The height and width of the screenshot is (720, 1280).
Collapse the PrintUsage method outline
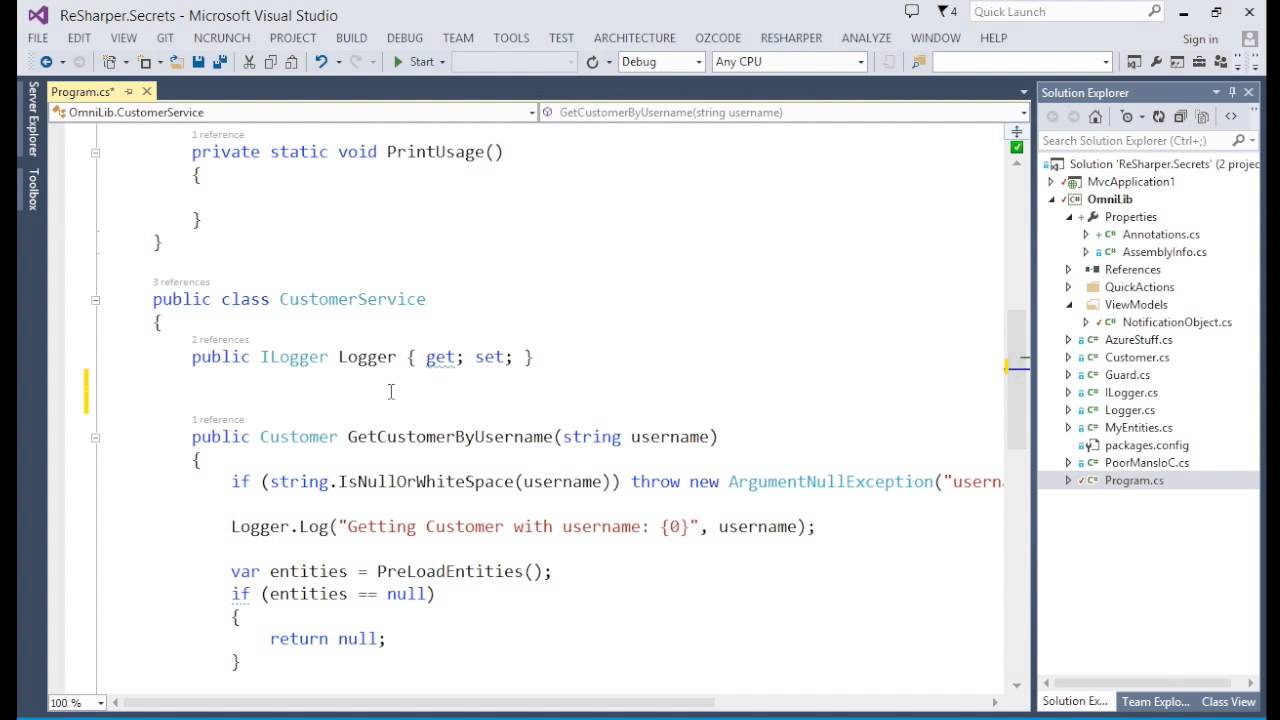pos(96,153)
